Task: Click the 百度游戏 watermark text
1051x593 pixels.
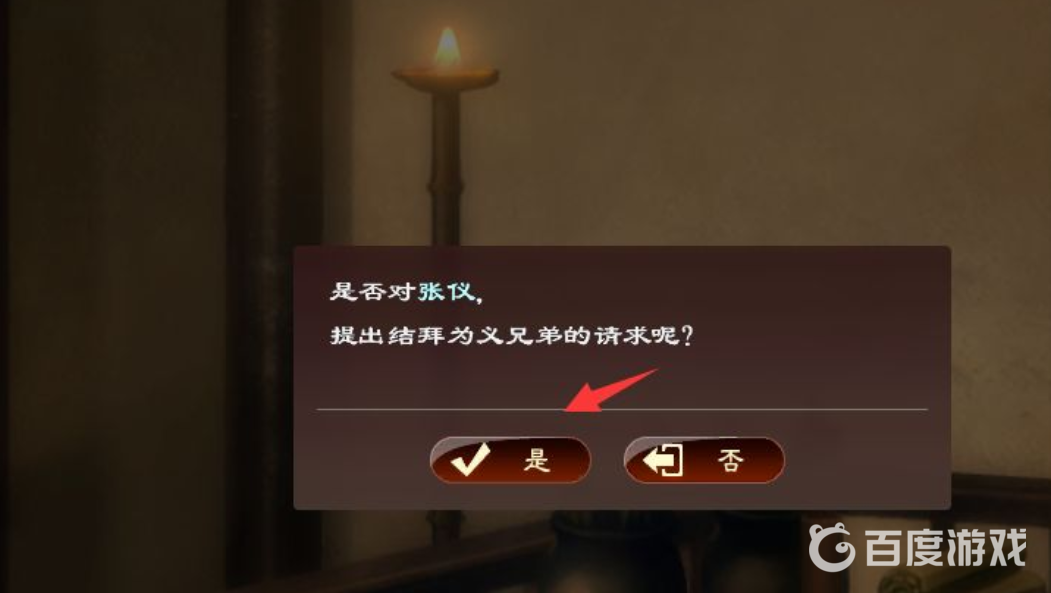Action: [x=946, y=548]
